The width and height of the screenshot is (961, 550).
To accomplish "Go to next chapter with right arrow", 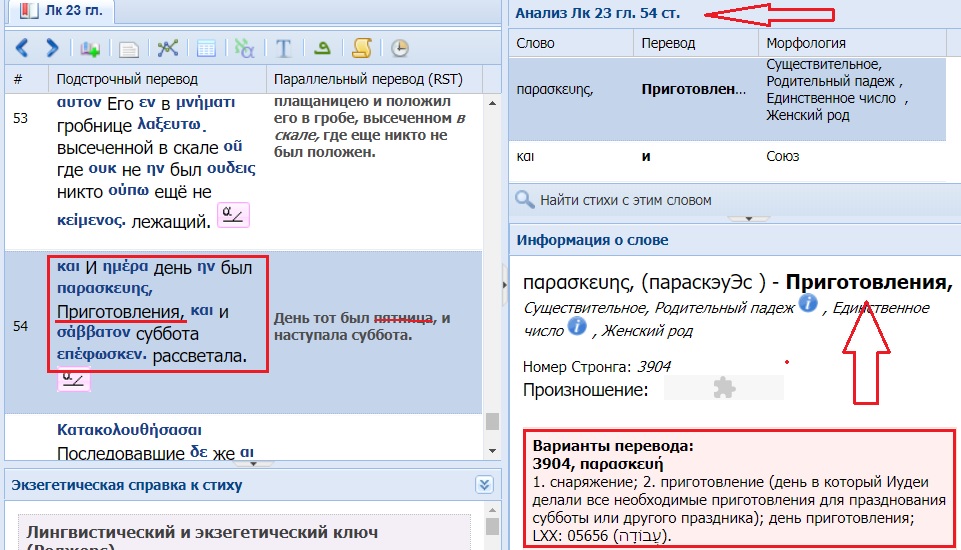I will point(52,48).
